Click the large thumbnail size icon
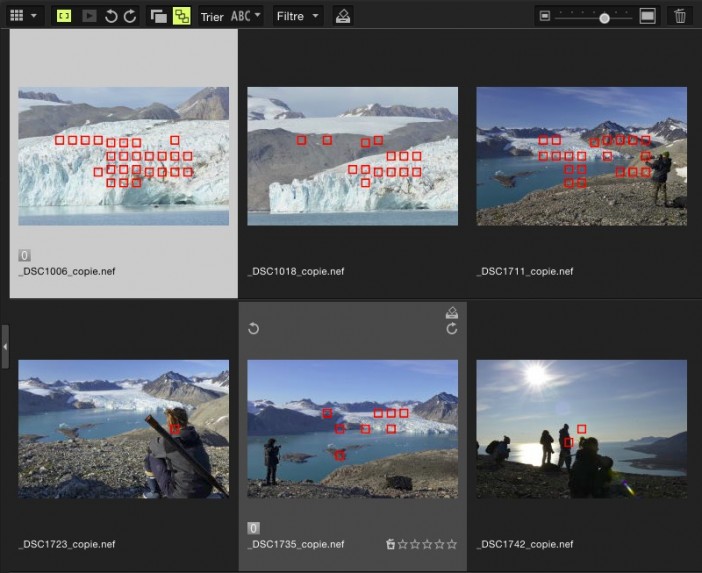This screenshot has width=702, height=573. pos(647,16)
